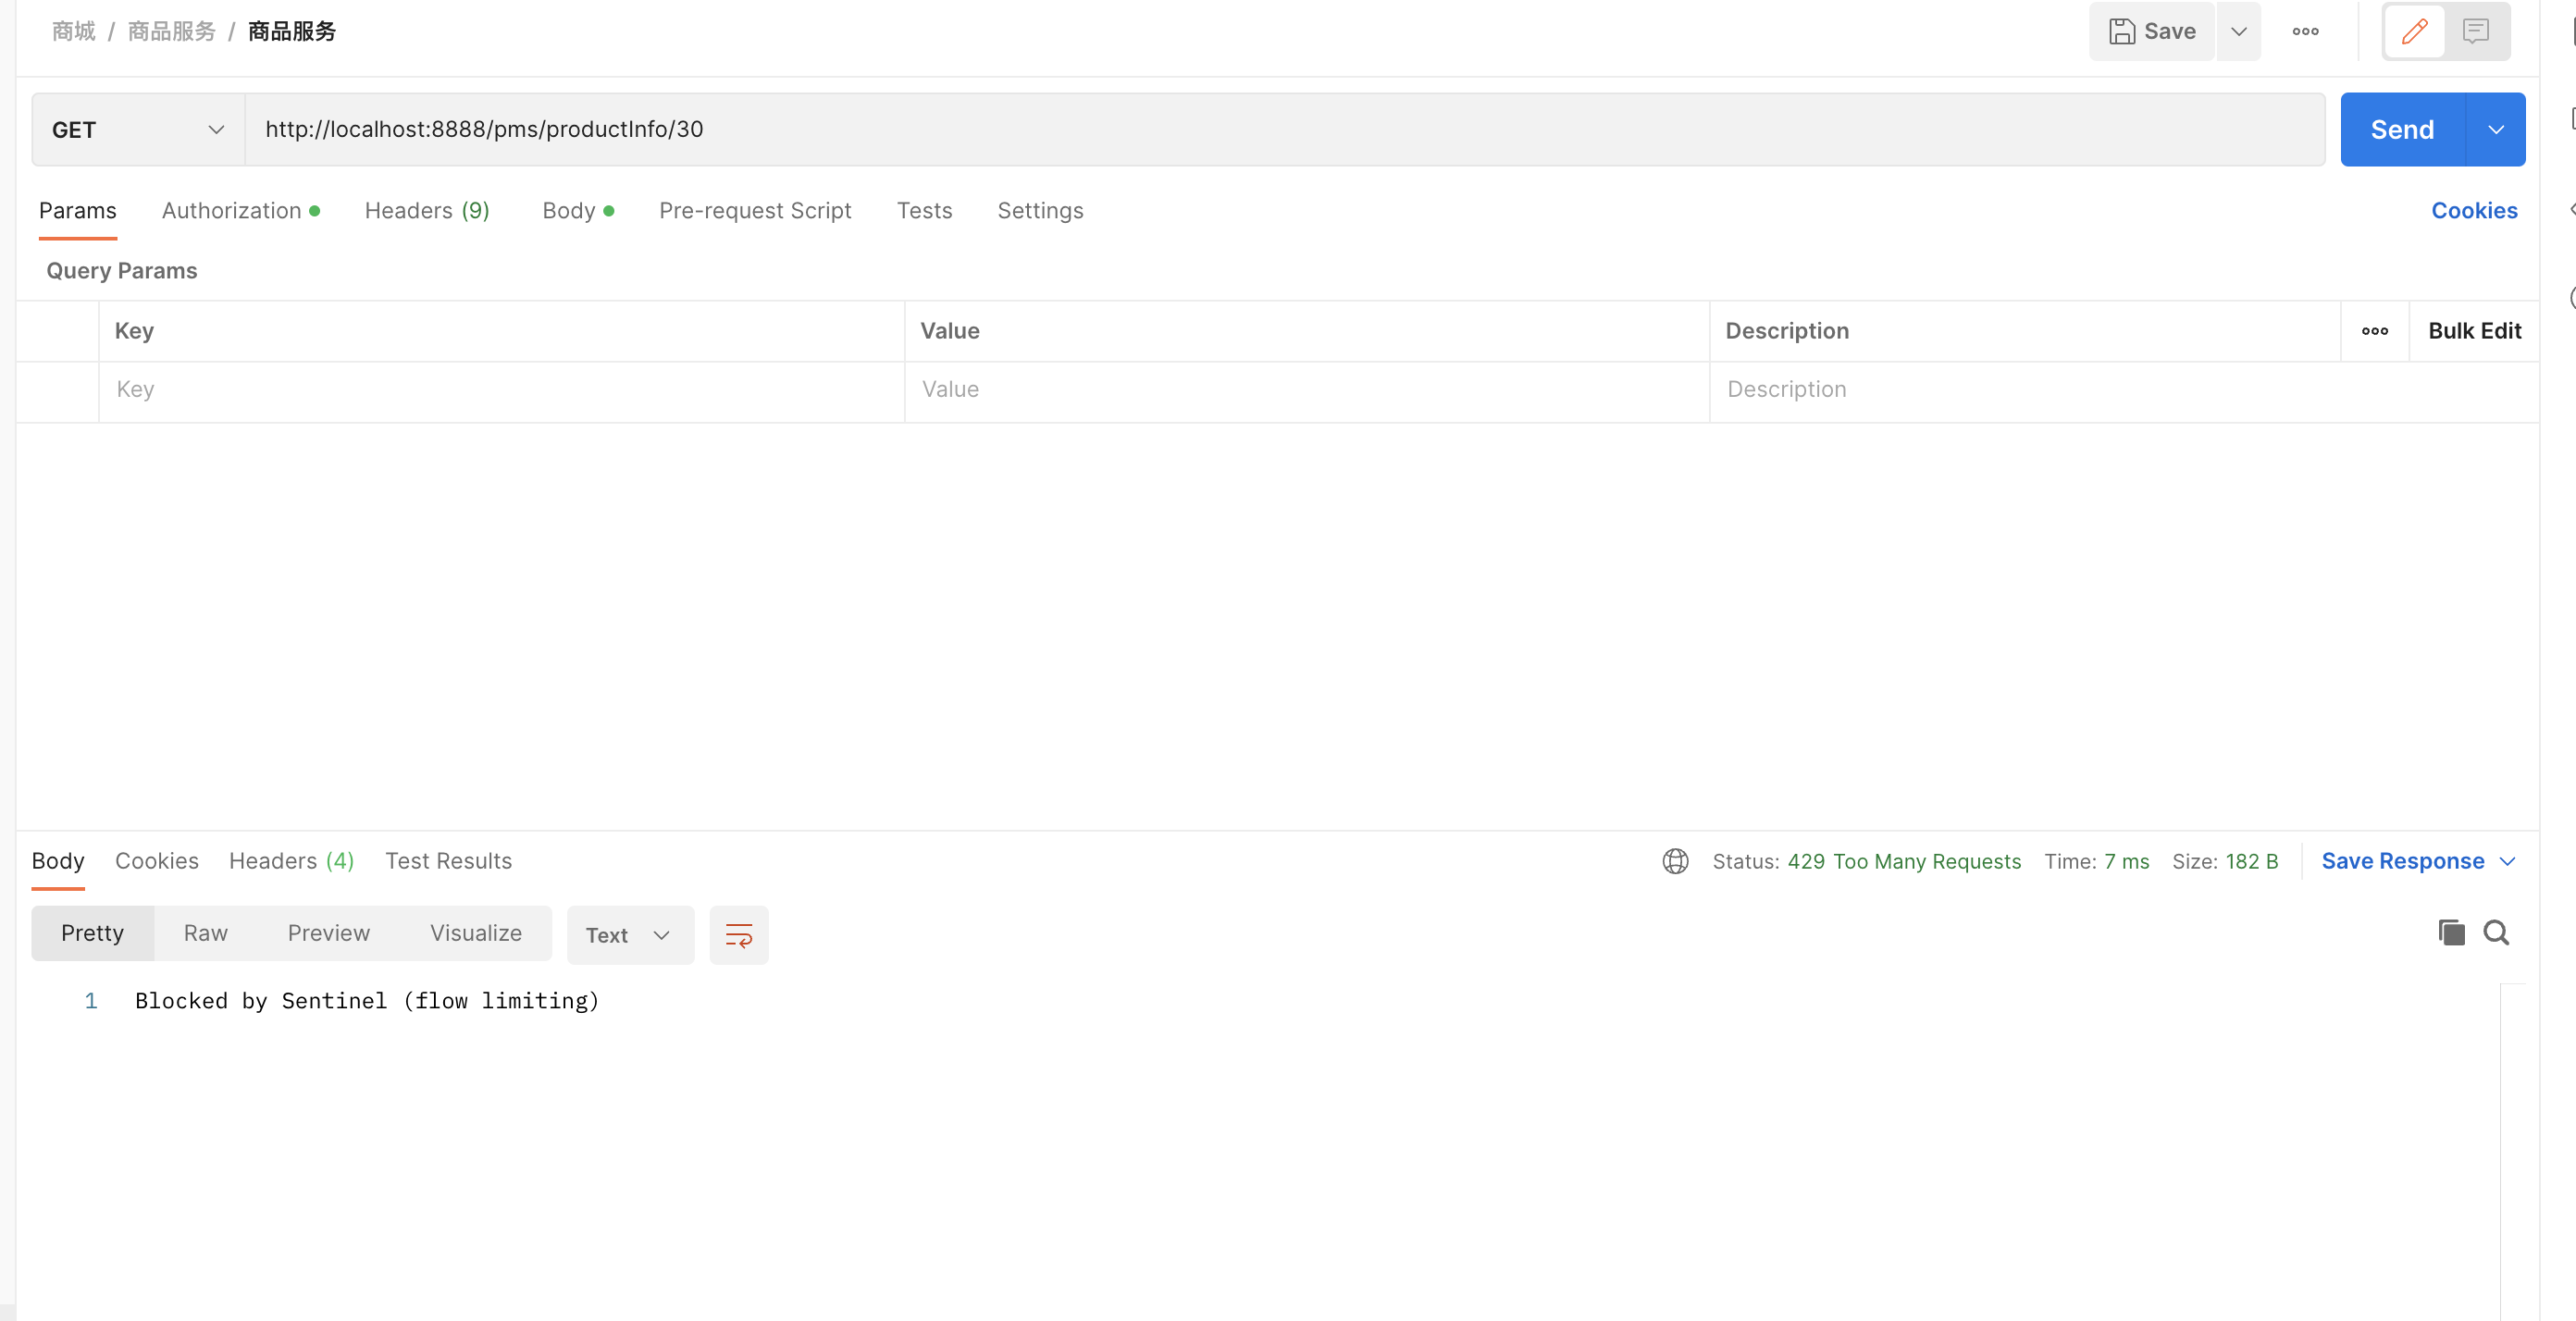Click the three-dots menu next to Save

[2305, 31]
